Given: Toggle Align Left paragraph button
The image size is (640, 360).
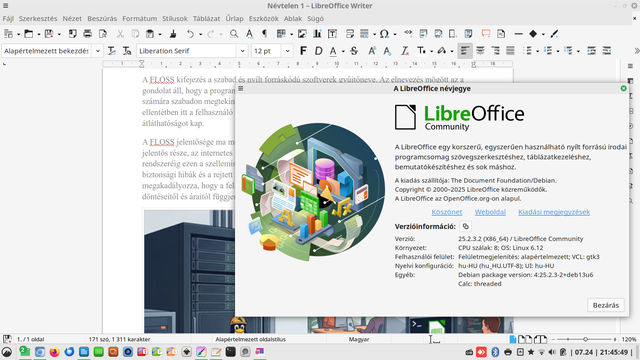Looking at the screenshot, I should click(x=465, y=51).
